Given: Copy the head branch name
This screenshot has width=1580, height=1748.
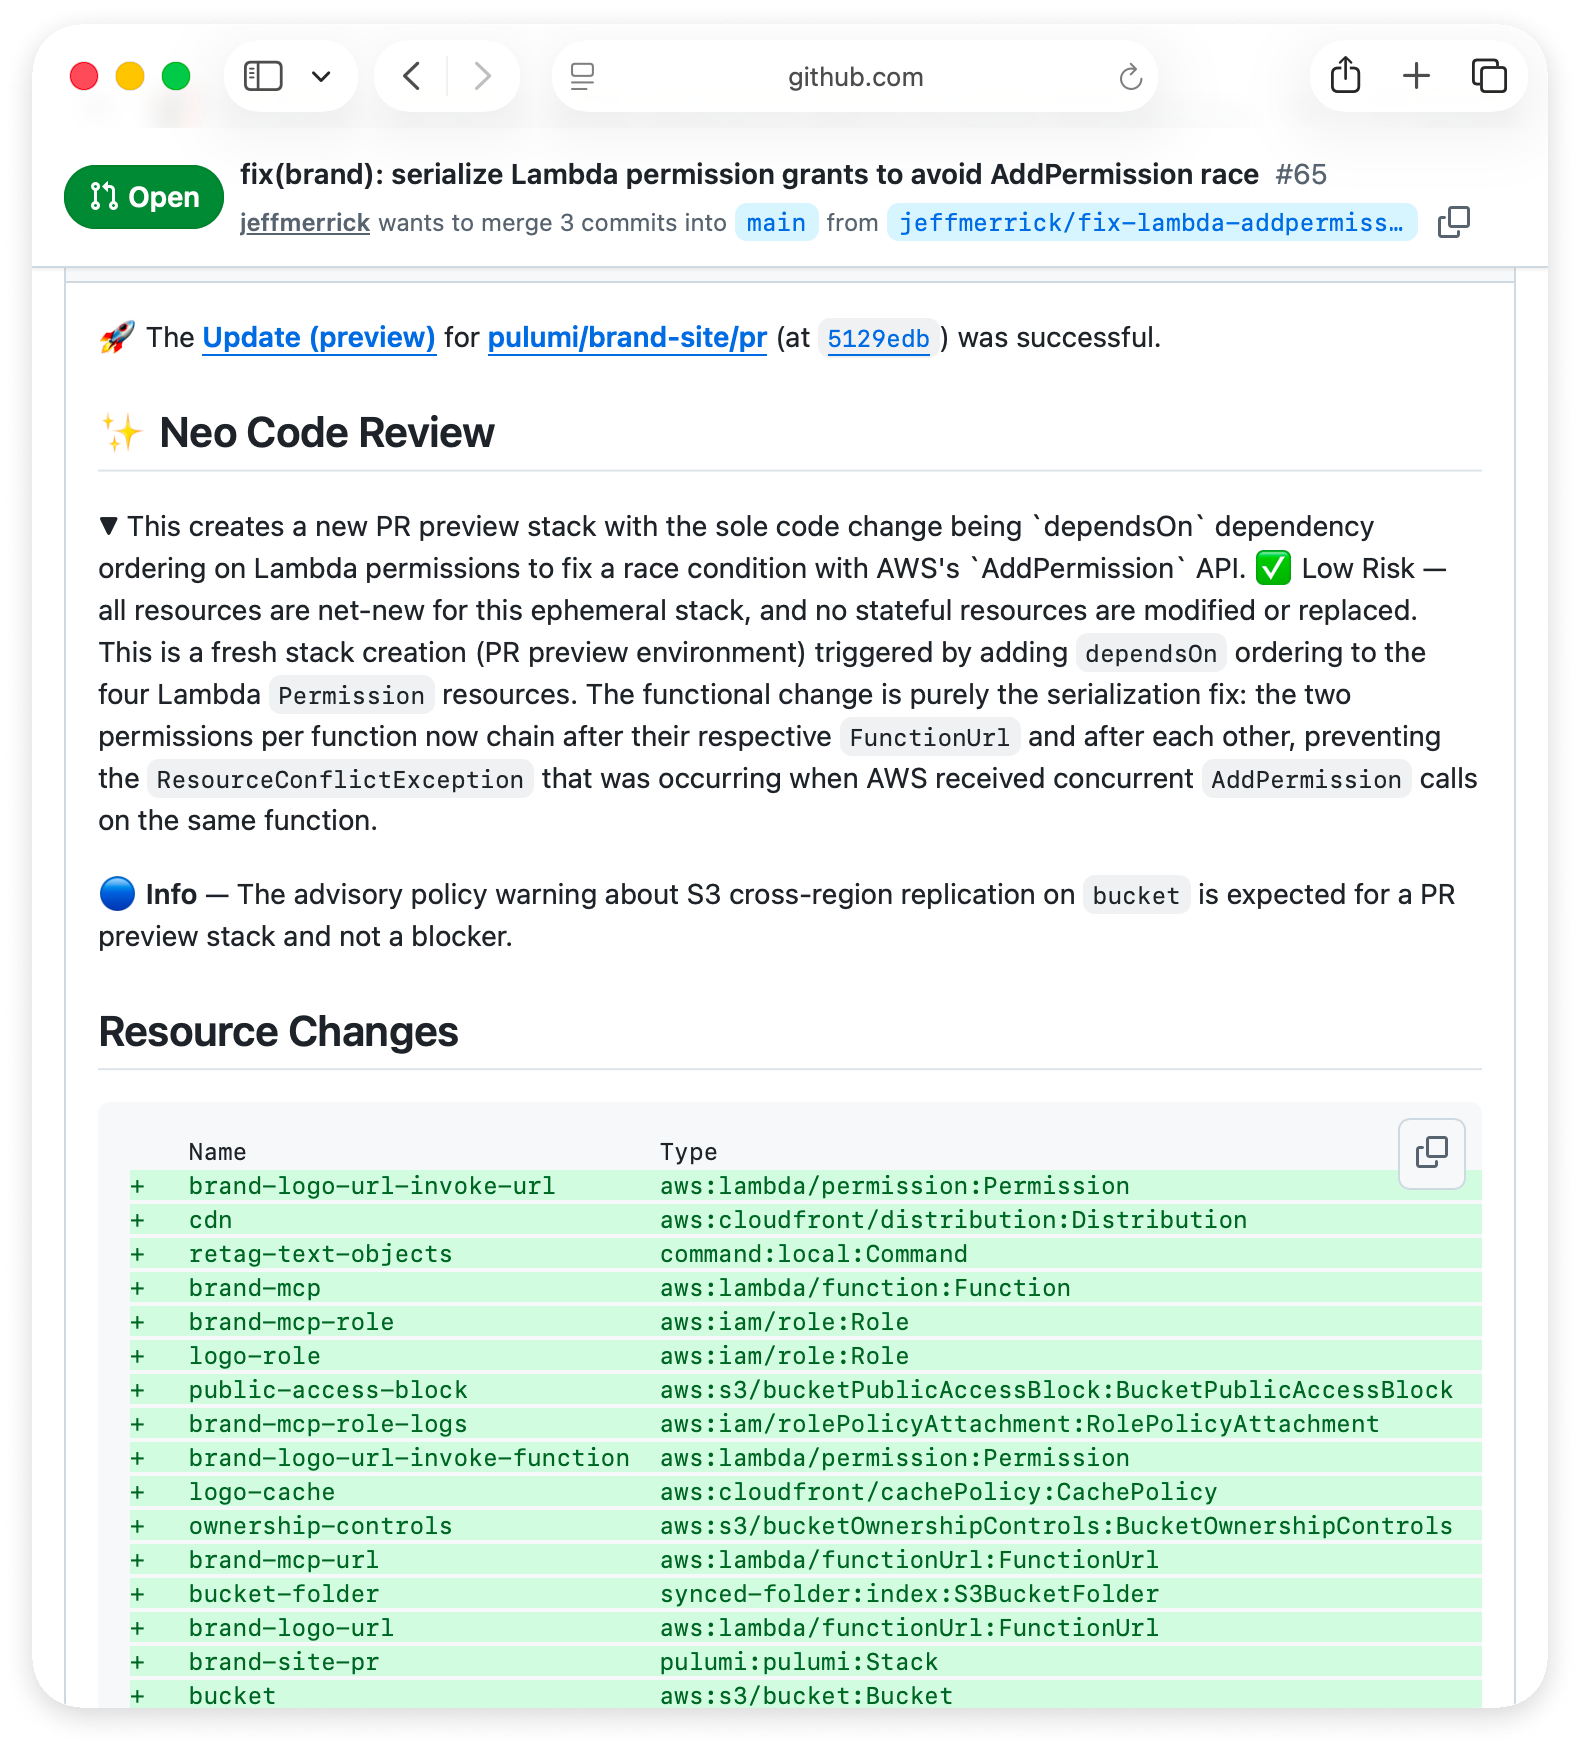Looking at the screenshot, I should click(x=1453, y=222).
